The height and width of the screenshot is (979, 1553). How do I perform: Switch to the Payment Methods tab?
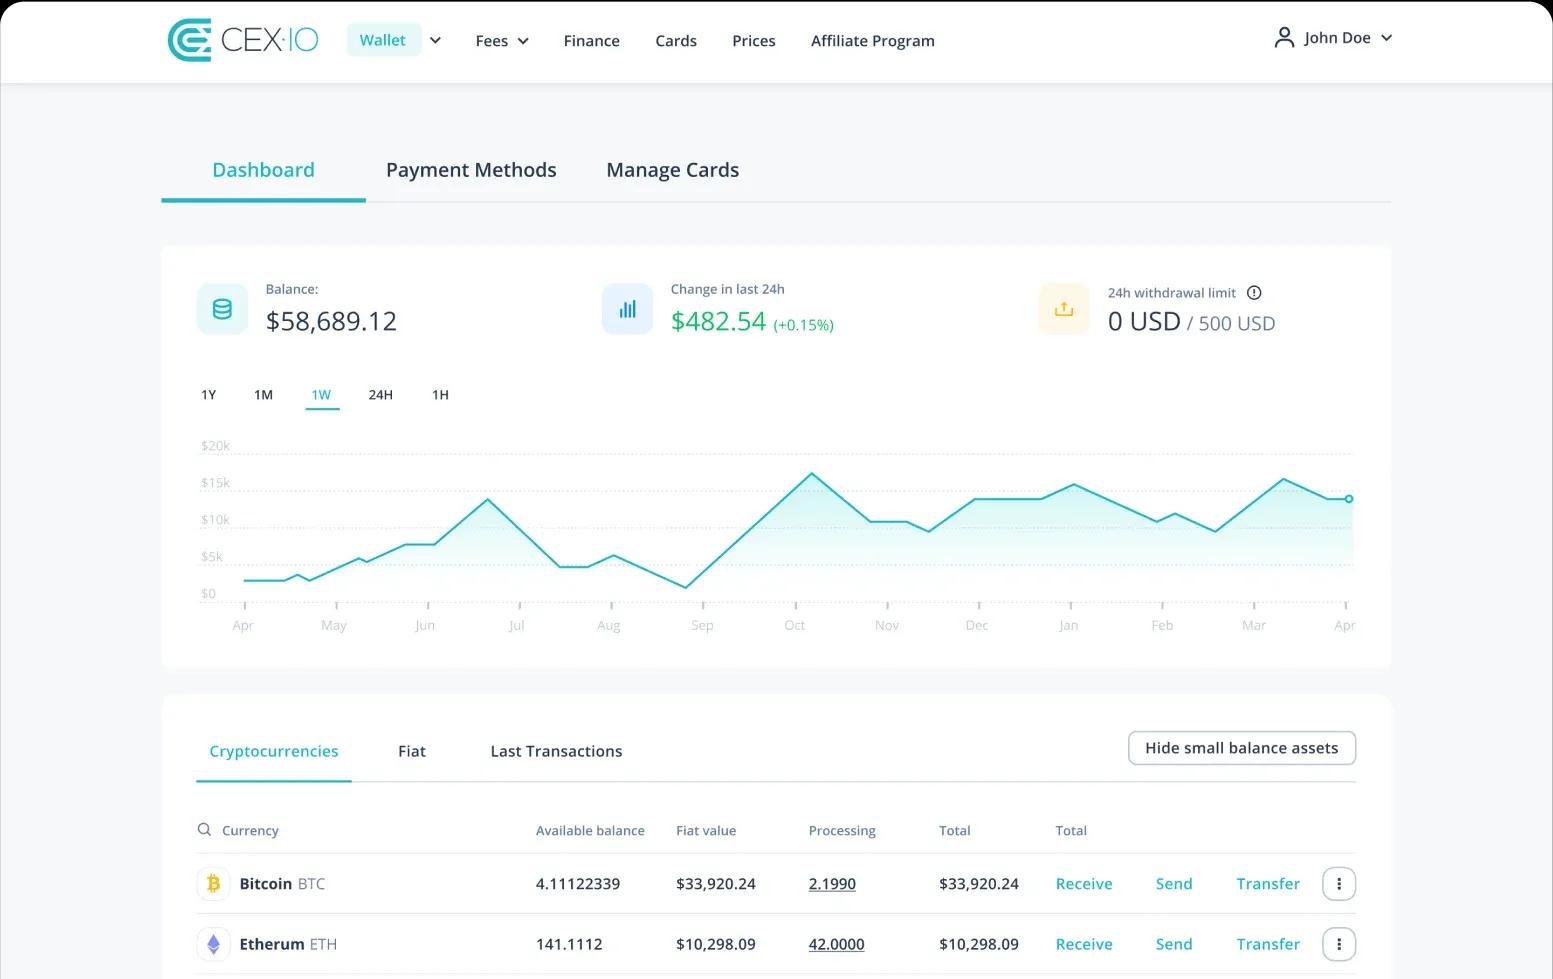(471, 170)
